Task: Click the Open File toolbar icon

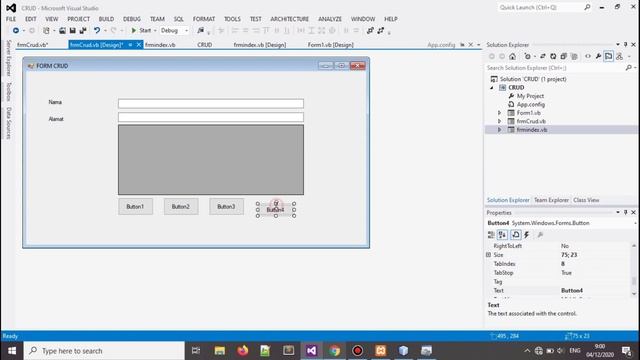Action: 62,31
